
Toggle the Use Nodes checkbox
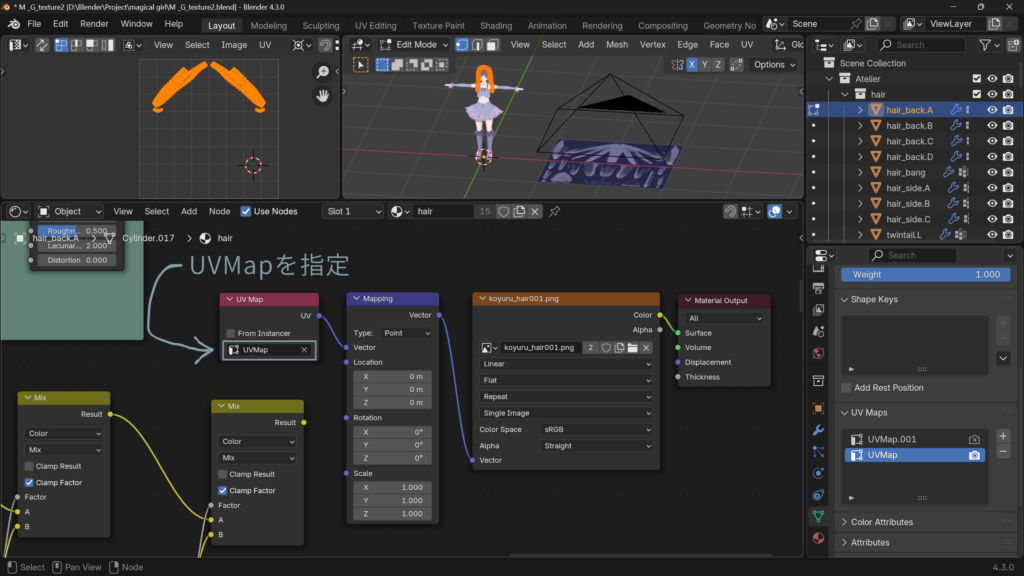[x=246, y=211]
